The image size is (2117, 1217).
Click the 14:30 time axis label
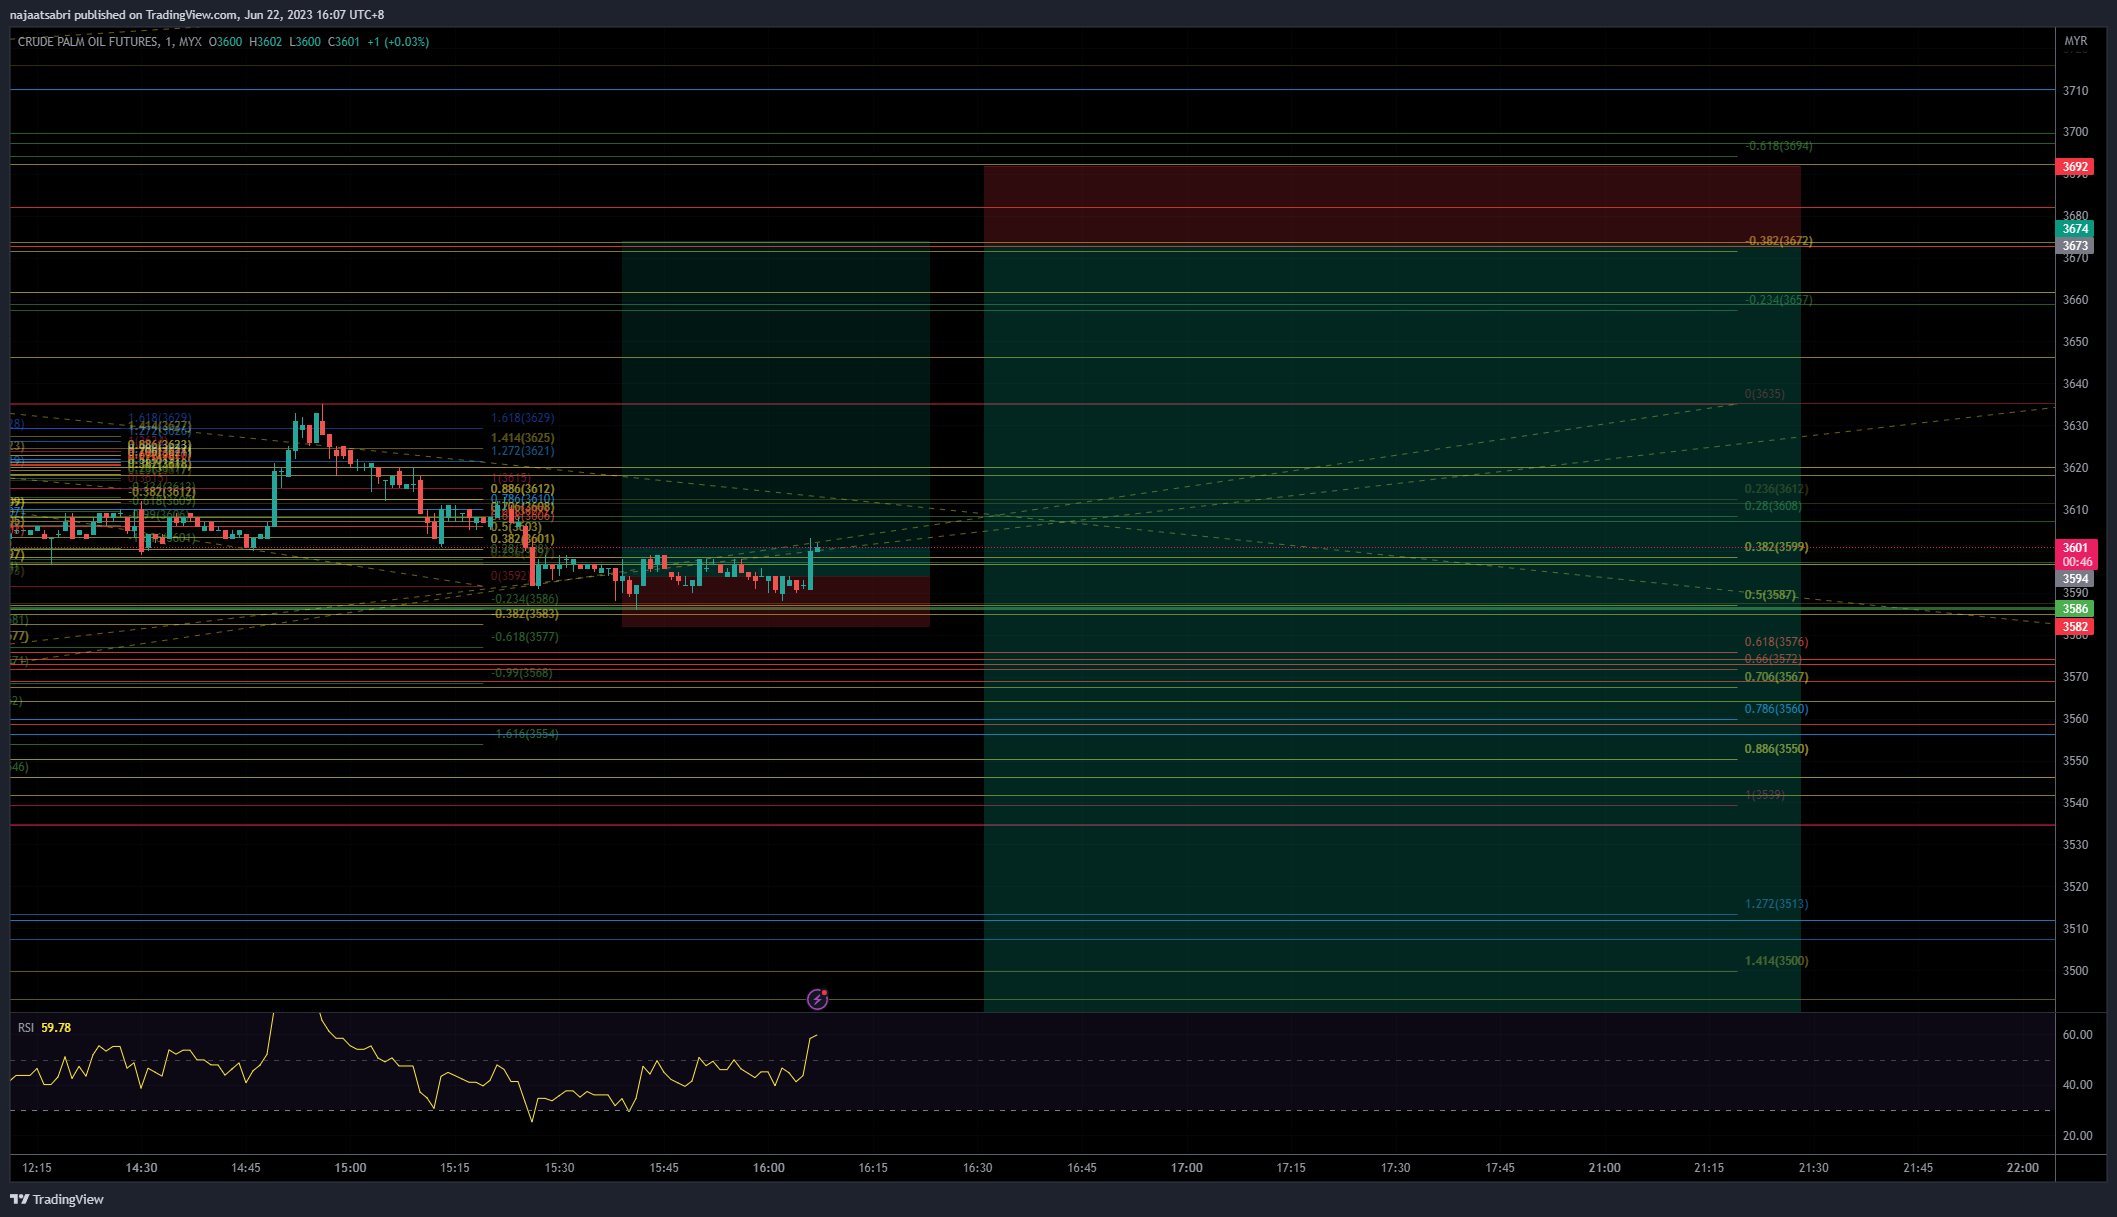(x=141, y=1168)
